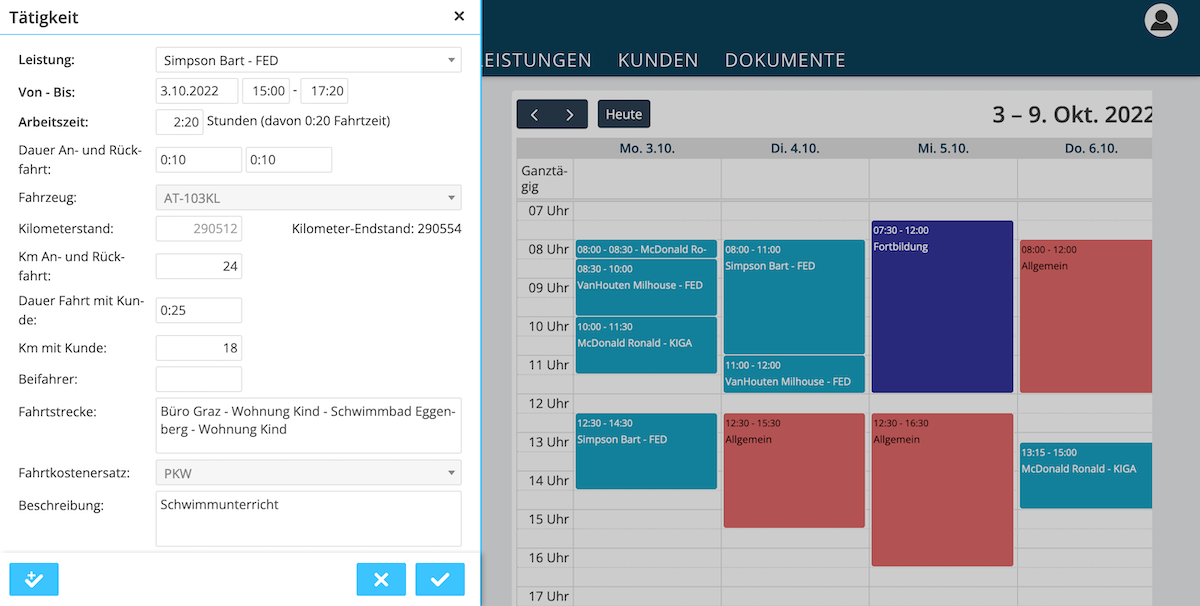Open Thursday 13:15 - 15:00 McDonald Ronald event
The image size is (1200, 606).
click(x=1087, y=475)
